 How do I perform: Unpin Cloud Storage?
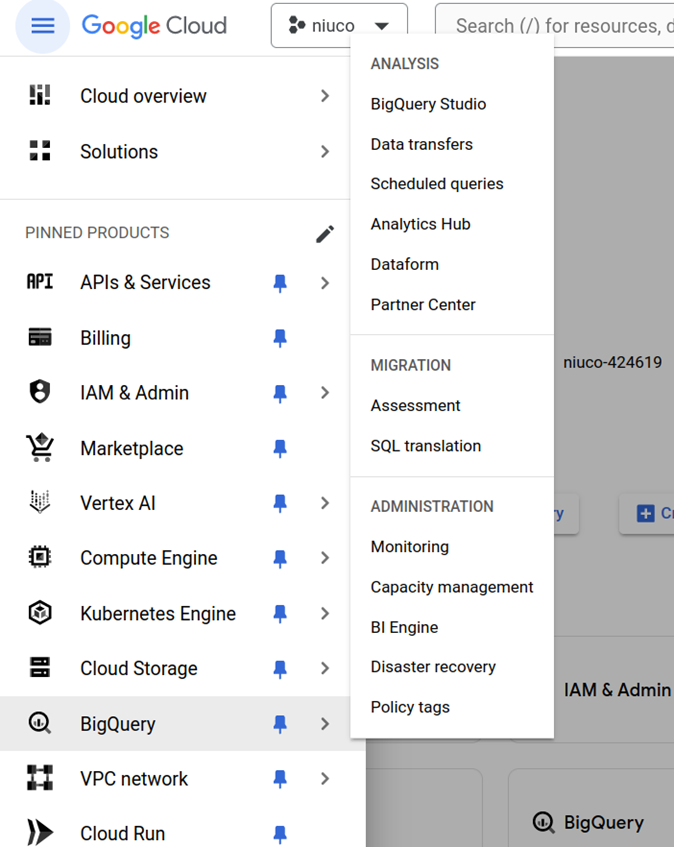point(280,669)
